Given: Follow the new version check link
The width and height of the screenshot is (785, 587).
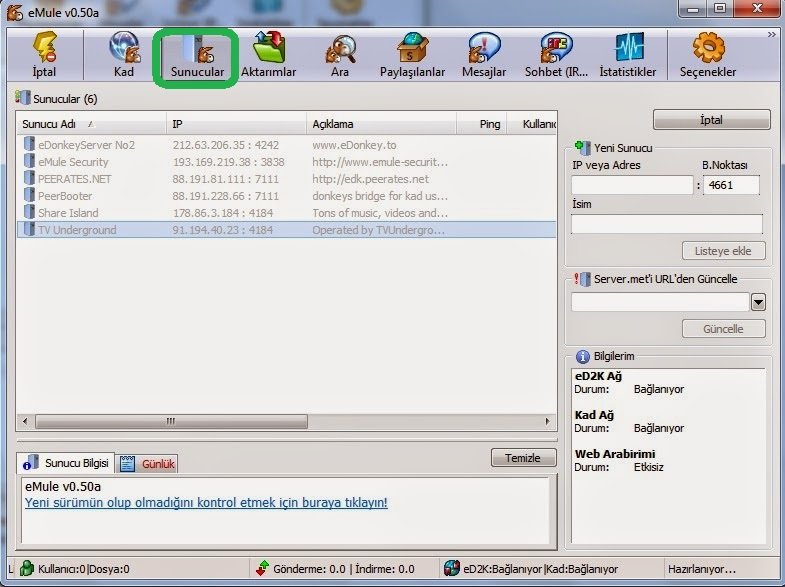Looking at the screenshot, I should (x=206, y=502).
